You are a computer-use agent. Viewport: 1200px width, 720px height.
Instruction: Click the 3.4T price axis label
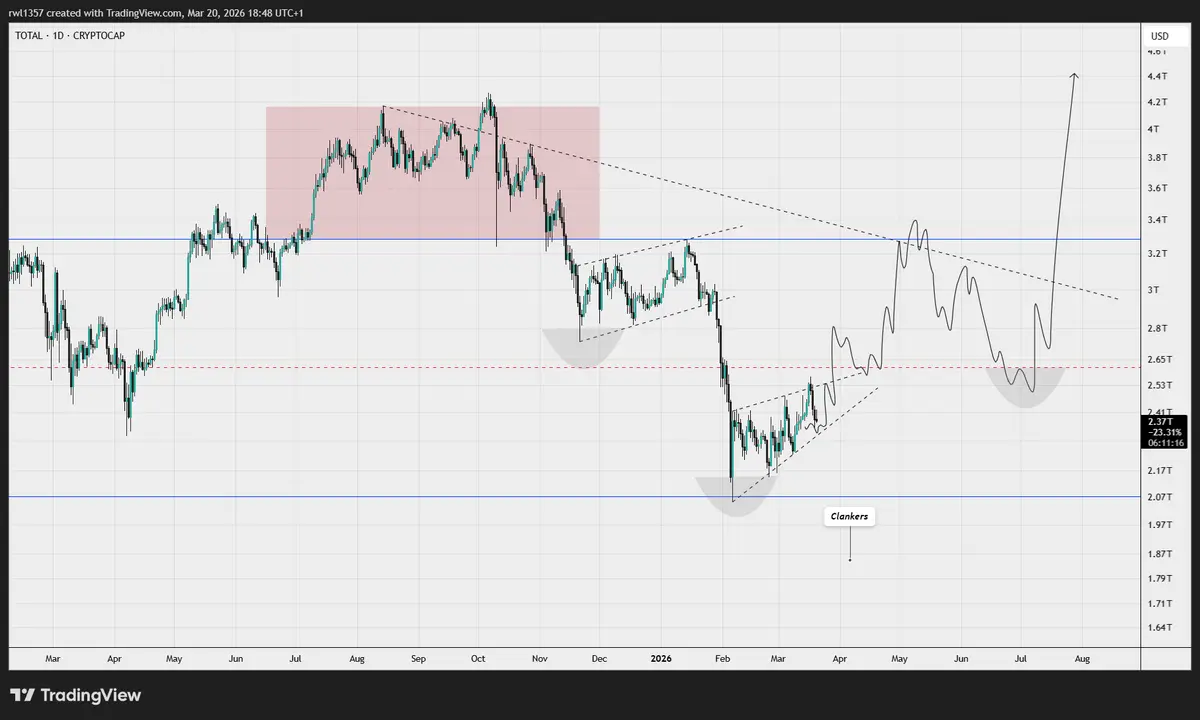pyautogui.click(x=1159, y=220)
